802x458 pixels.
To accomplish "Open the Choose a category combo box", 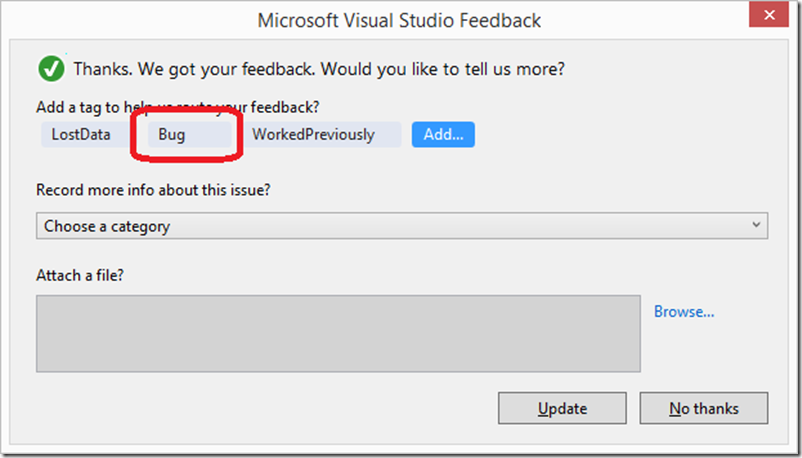I will [x=400, y=226].
